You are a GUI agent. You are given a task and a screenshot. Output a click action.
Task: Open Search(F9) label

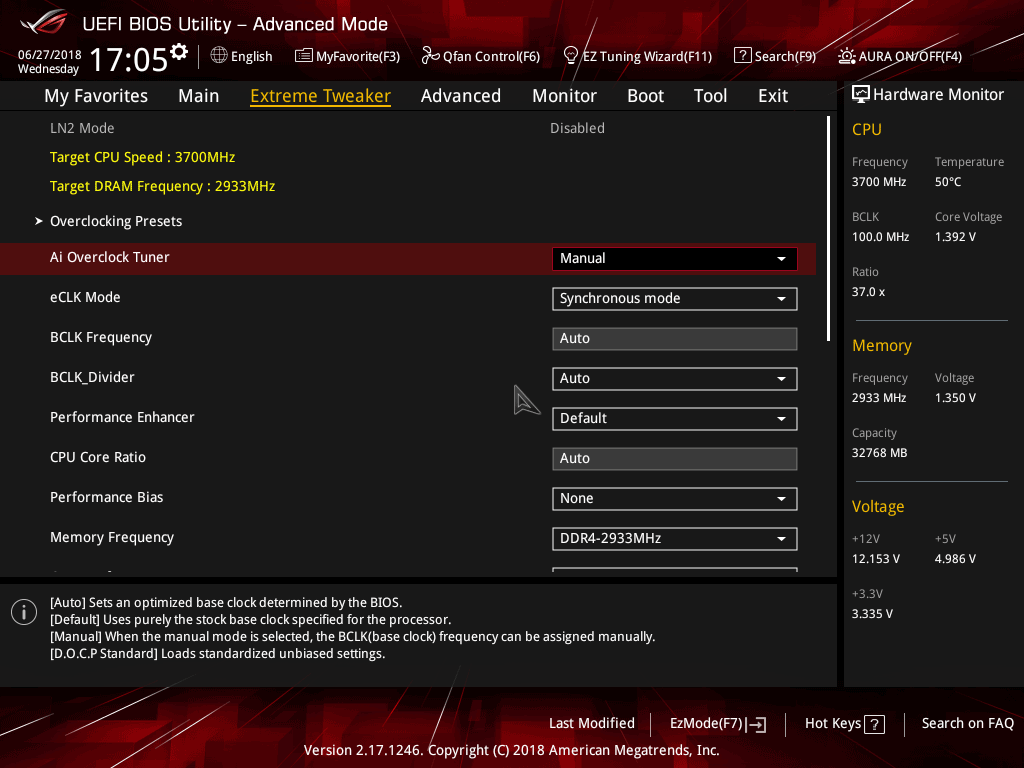click(x=785, y=56)
